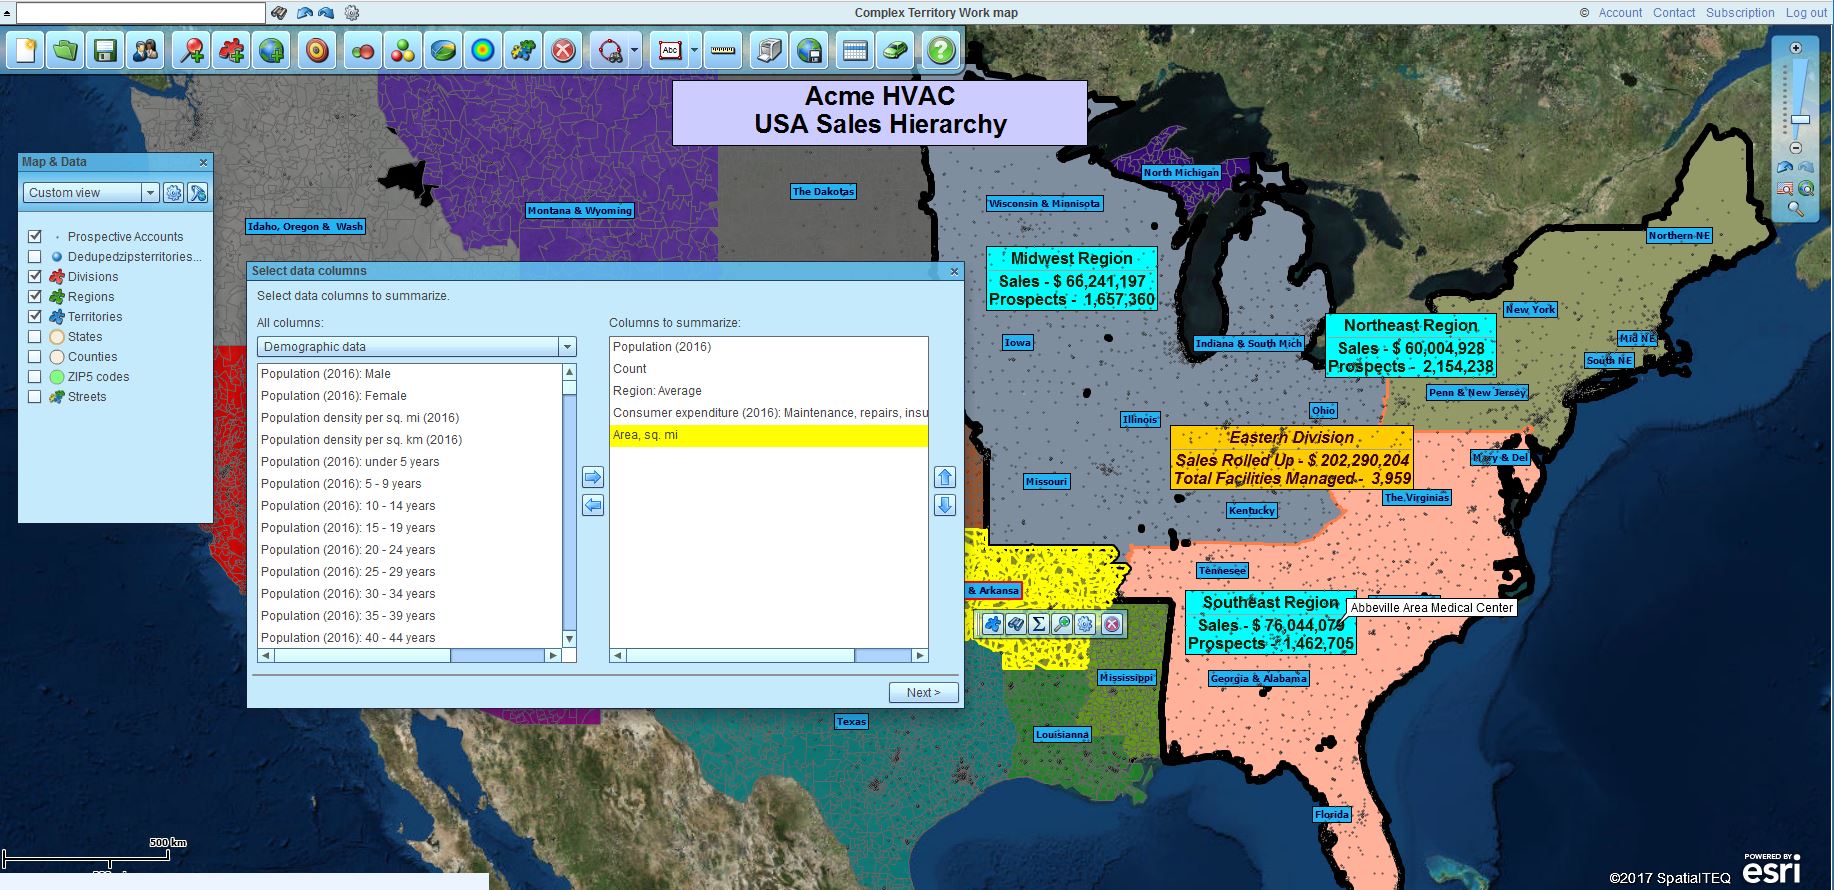Click the print map printer icon
Image resolution: width=1834 pixels, height=890 pixels.
[x=769, y=50]
